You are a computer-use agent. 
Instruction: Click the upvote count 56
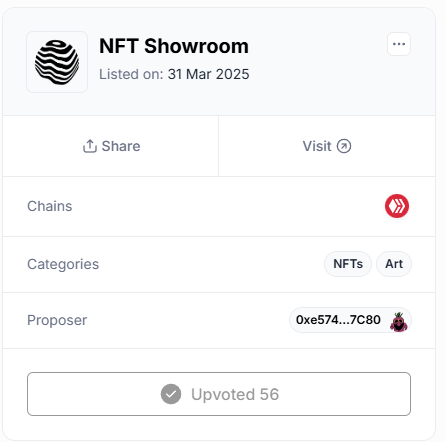pos(269,394)
